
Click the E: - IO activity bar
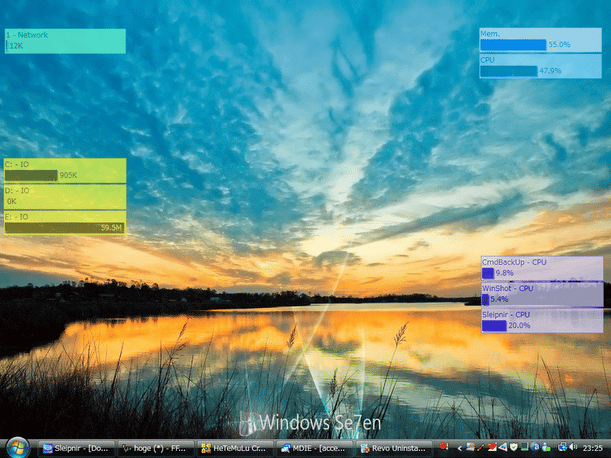tap(64, 228)
